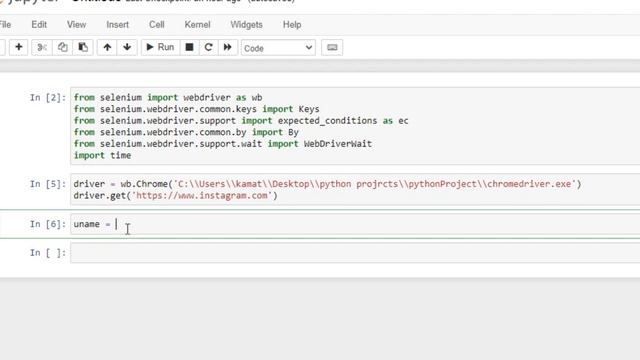Interrupt the kernel stop icon

pos(189,47)
